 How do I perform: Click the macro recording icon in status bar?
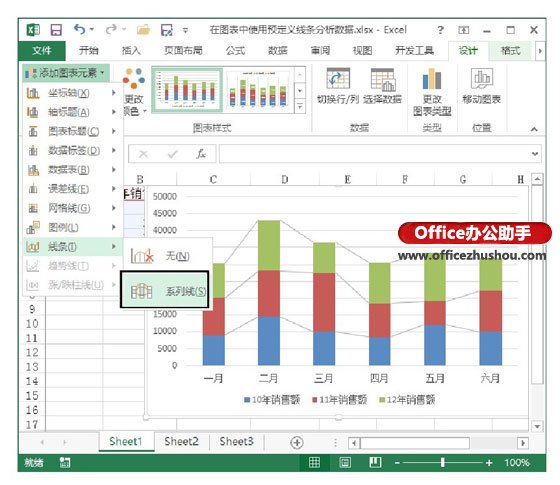[65, 462]
